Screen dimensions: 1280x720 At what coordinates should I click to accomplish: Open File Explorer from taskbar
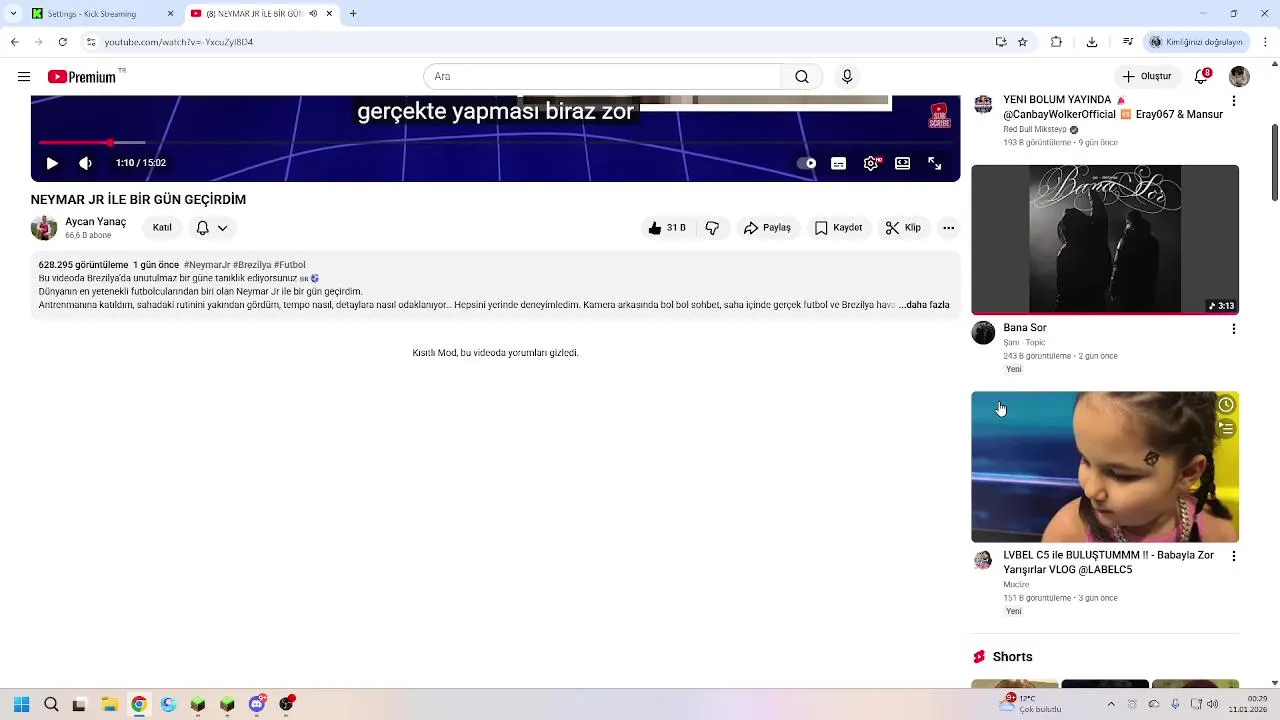(109, 704)
